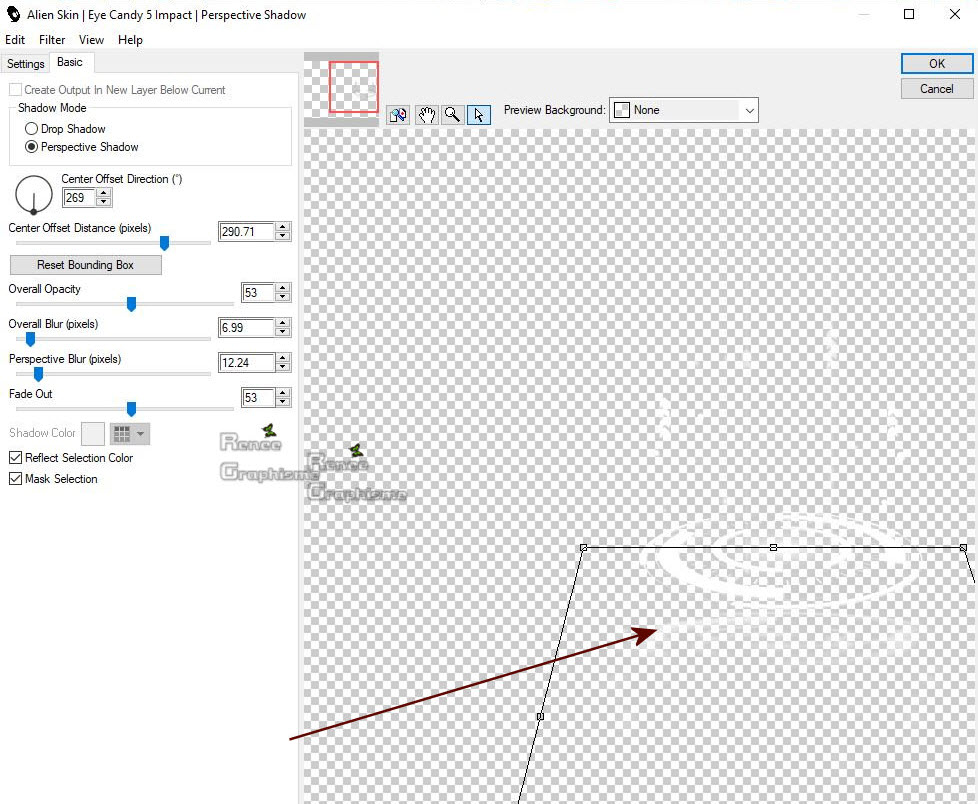Select the Zoom magnifier tool
Screen dimensions: 978x804
pyautogui.click(x=453, y=115)
